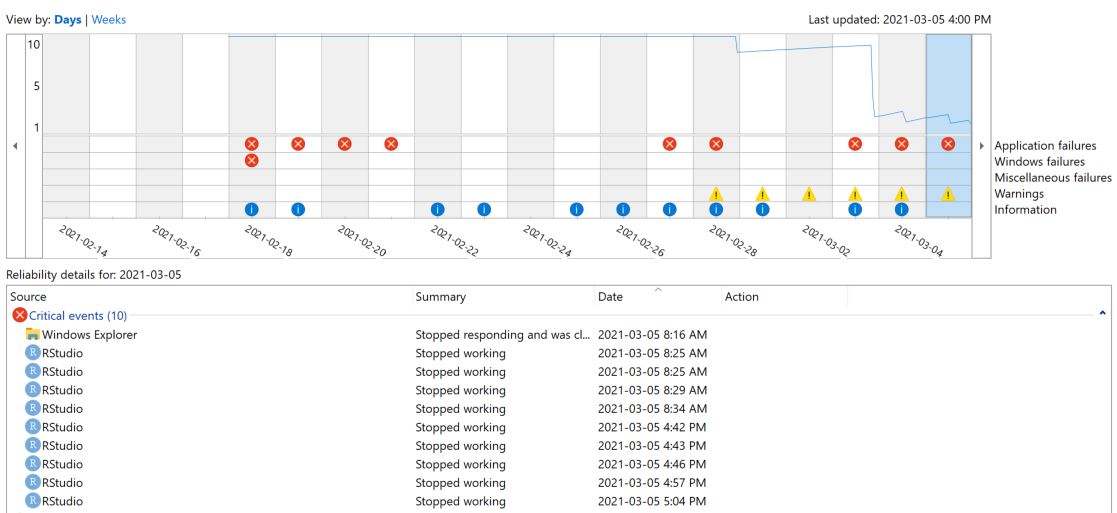1117x513 pixels.
Task: Open application failure marker on 2021-02-20
Action: coord(345,144)
